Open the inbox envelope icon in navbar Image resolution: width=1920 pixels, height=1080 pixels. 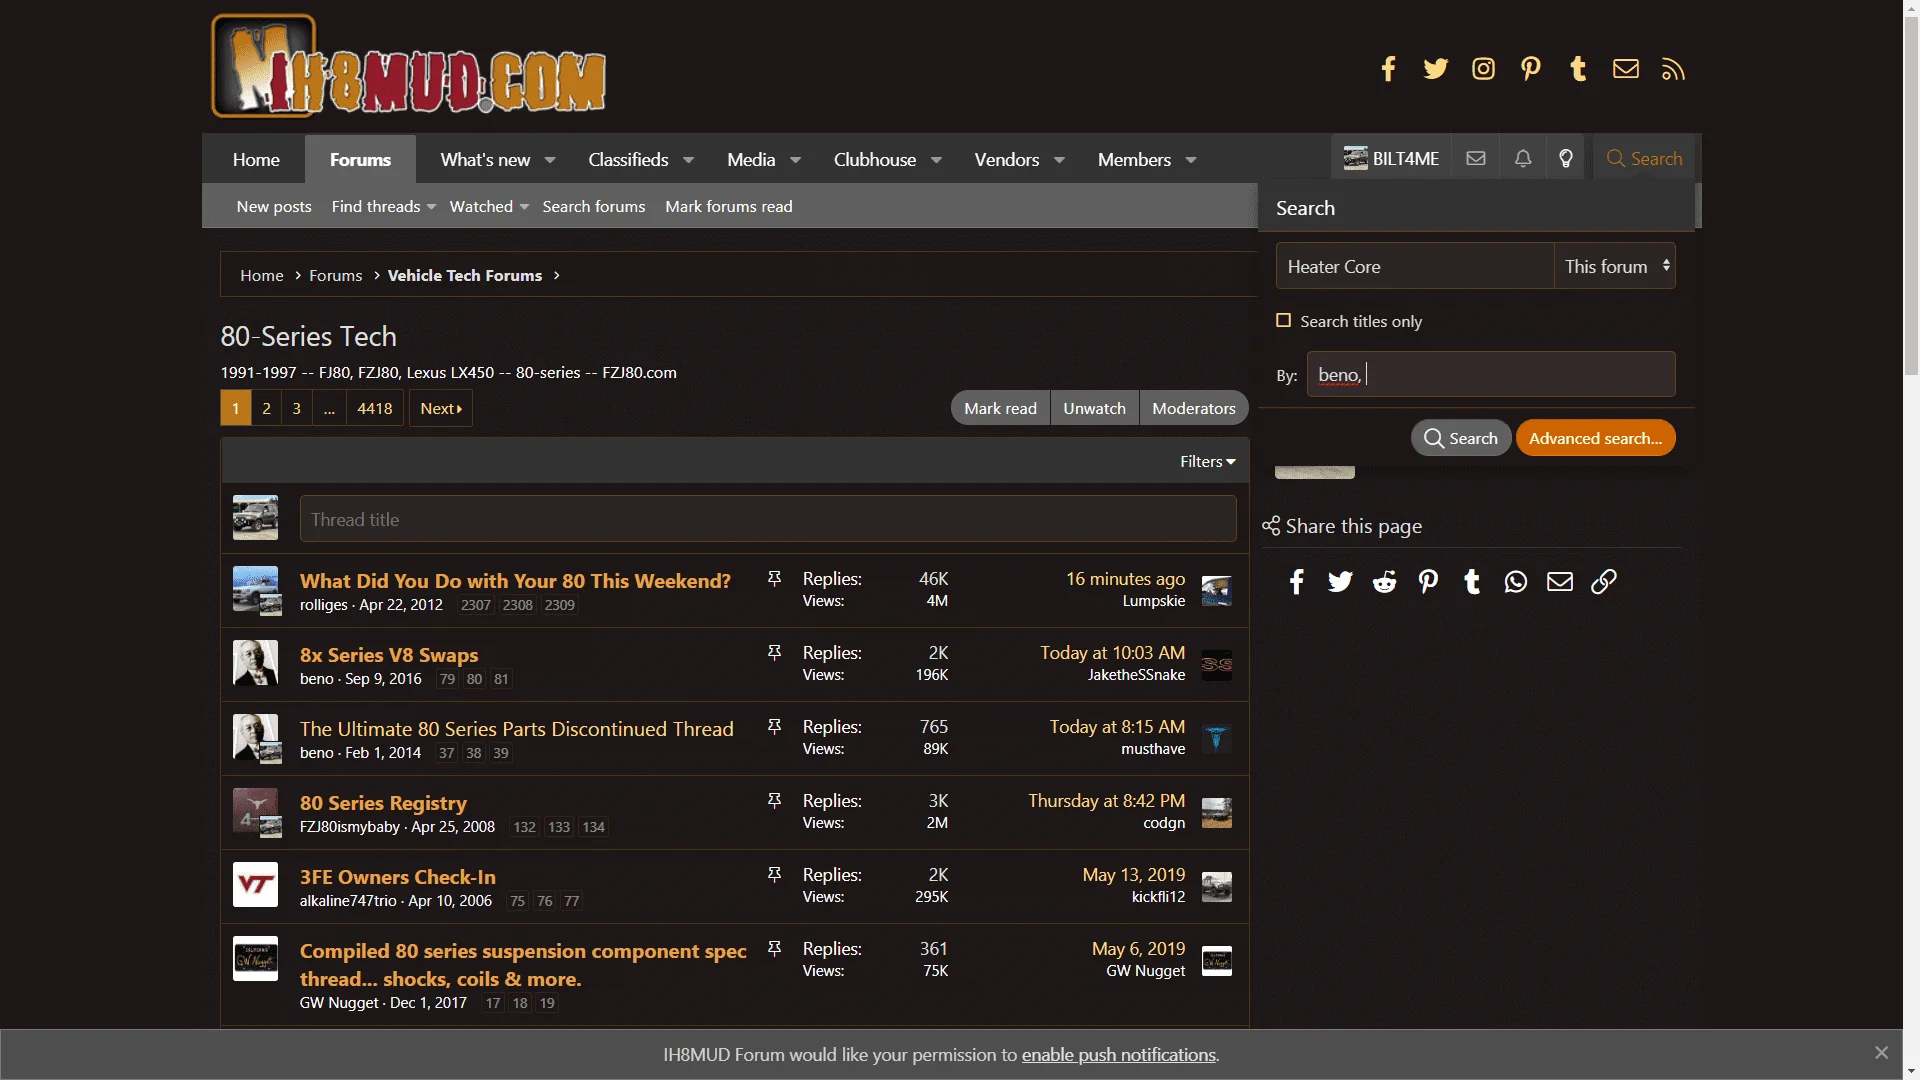tap(1476, 159)
